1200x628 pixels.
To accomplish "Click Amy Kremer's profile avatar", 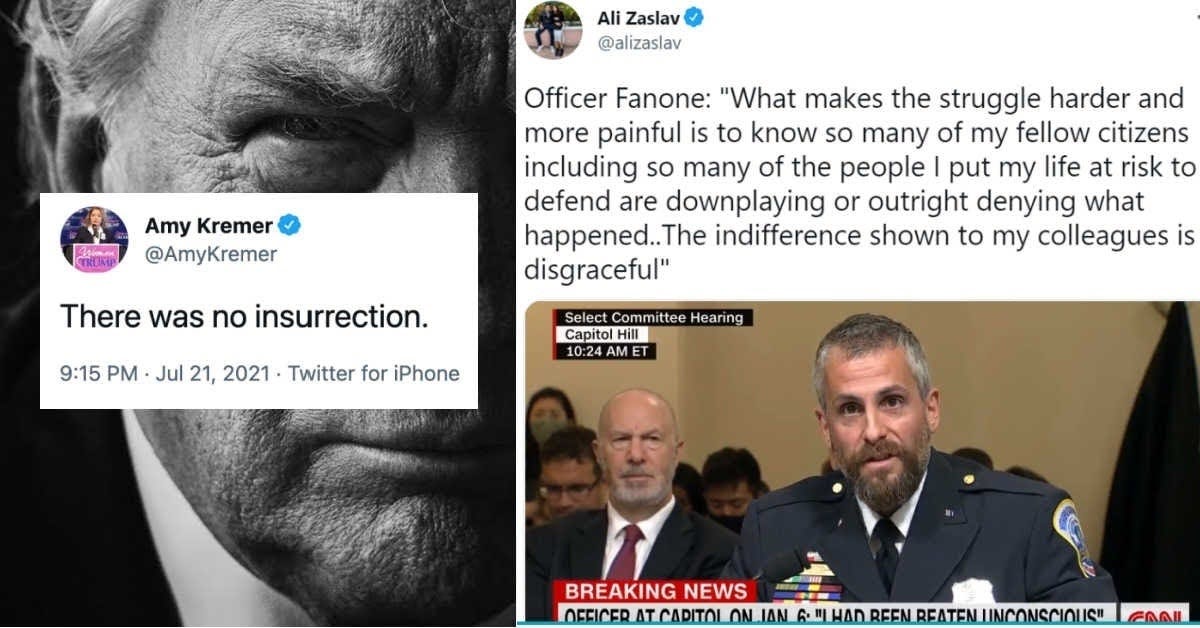I will (x=95, y=240).
